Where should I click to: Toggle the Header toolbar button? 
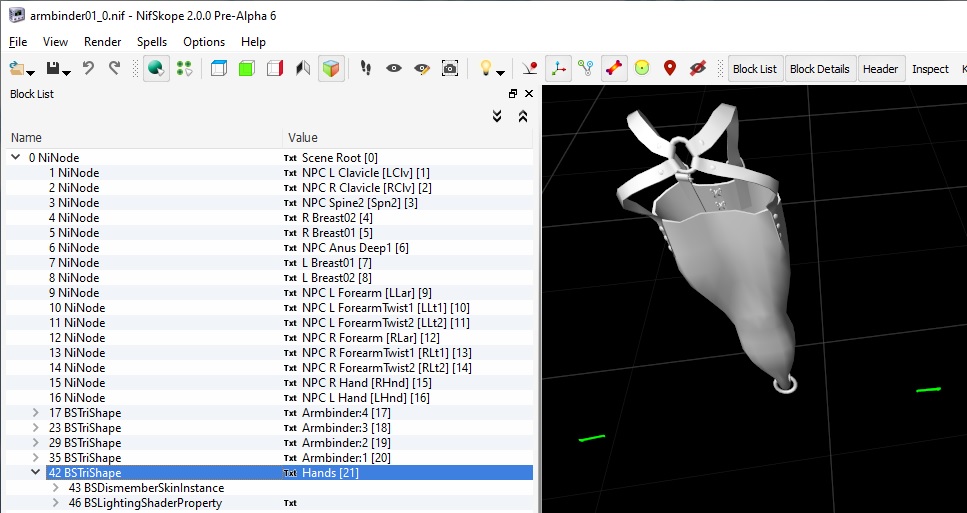pyautogui.click(x=880, y=69)
